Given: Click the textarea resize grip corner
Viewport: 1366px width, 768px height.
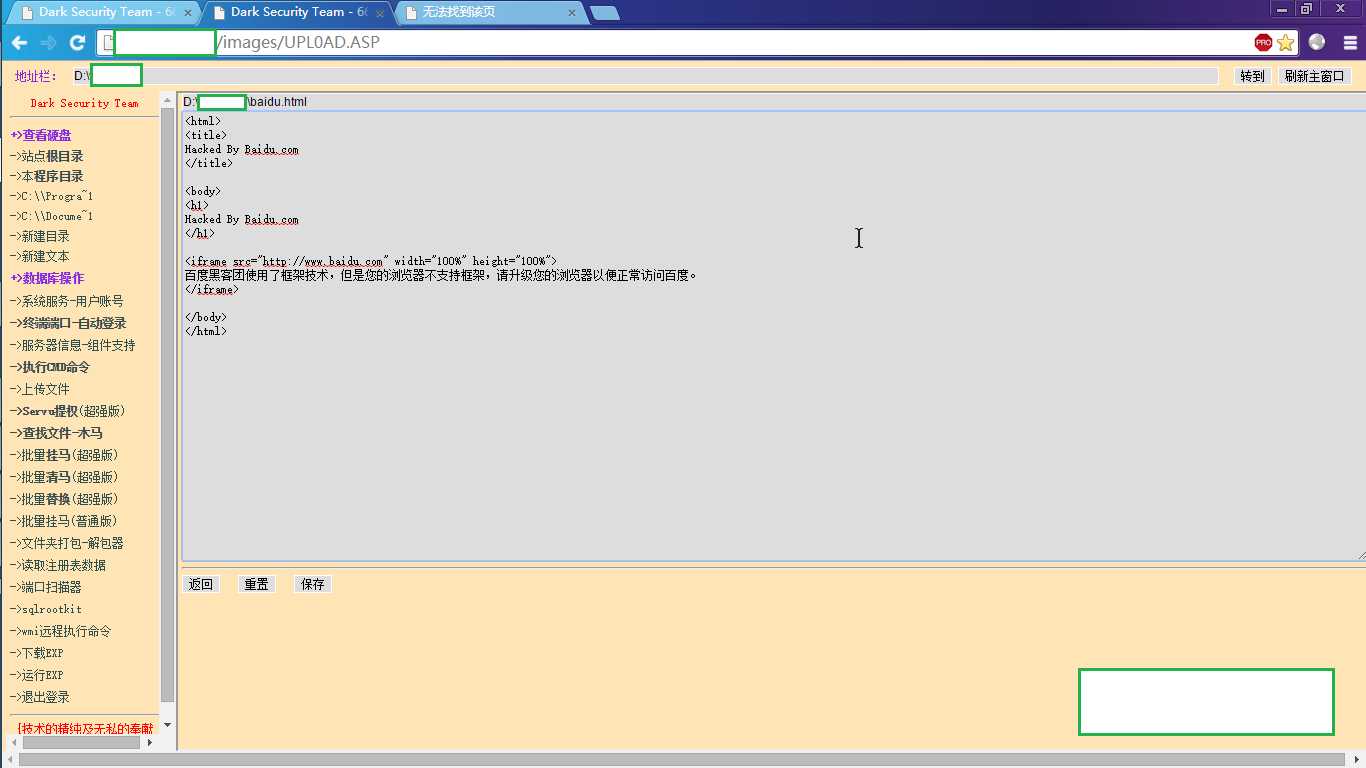Looking at the screenshot, I should (x=1361, y=555).
